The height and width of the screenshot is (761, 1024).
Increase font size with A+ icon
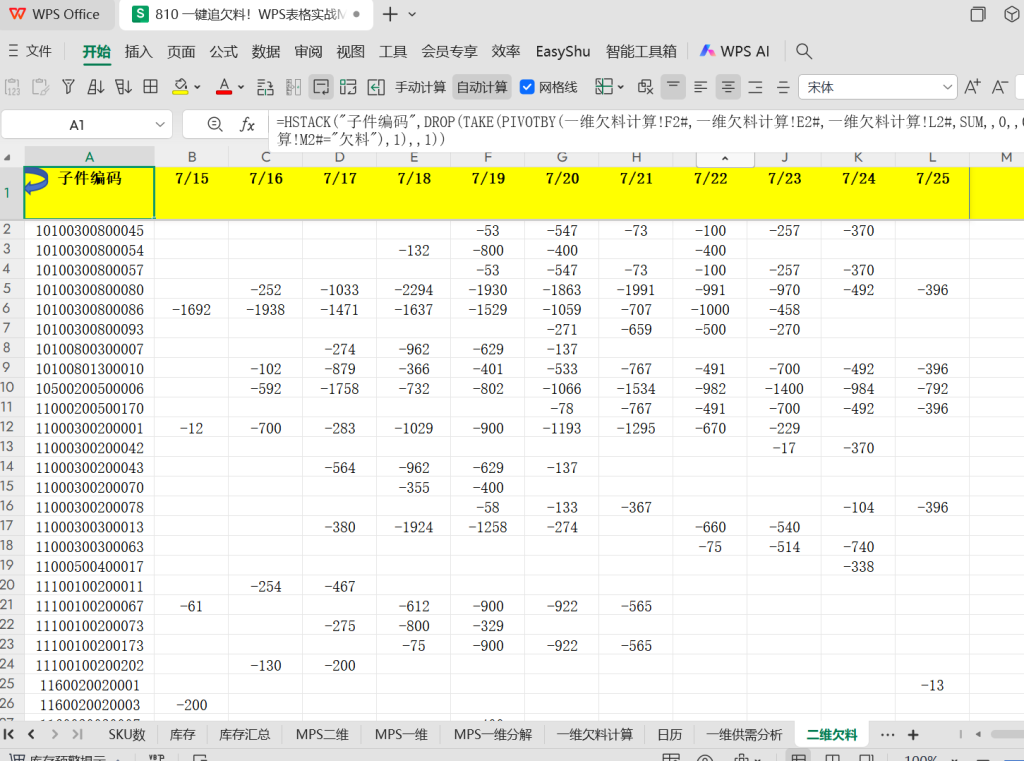point(972,87)
